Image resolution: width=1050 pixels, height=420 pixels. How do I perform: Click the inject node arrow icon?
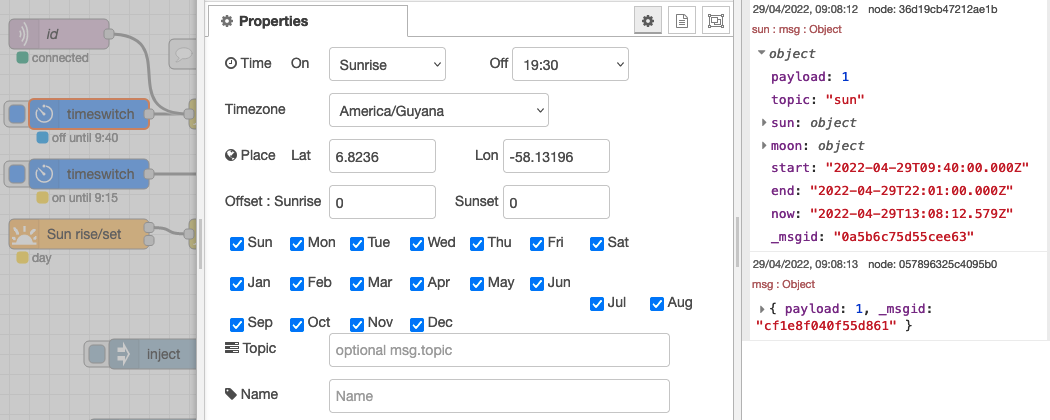tap(123, 354)
